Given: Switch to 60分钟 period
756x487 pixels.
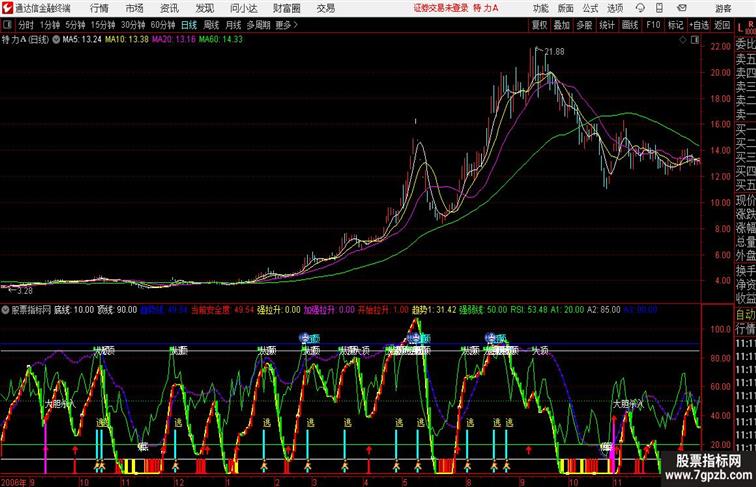Looking at the screenshot, I should point(163,25).
